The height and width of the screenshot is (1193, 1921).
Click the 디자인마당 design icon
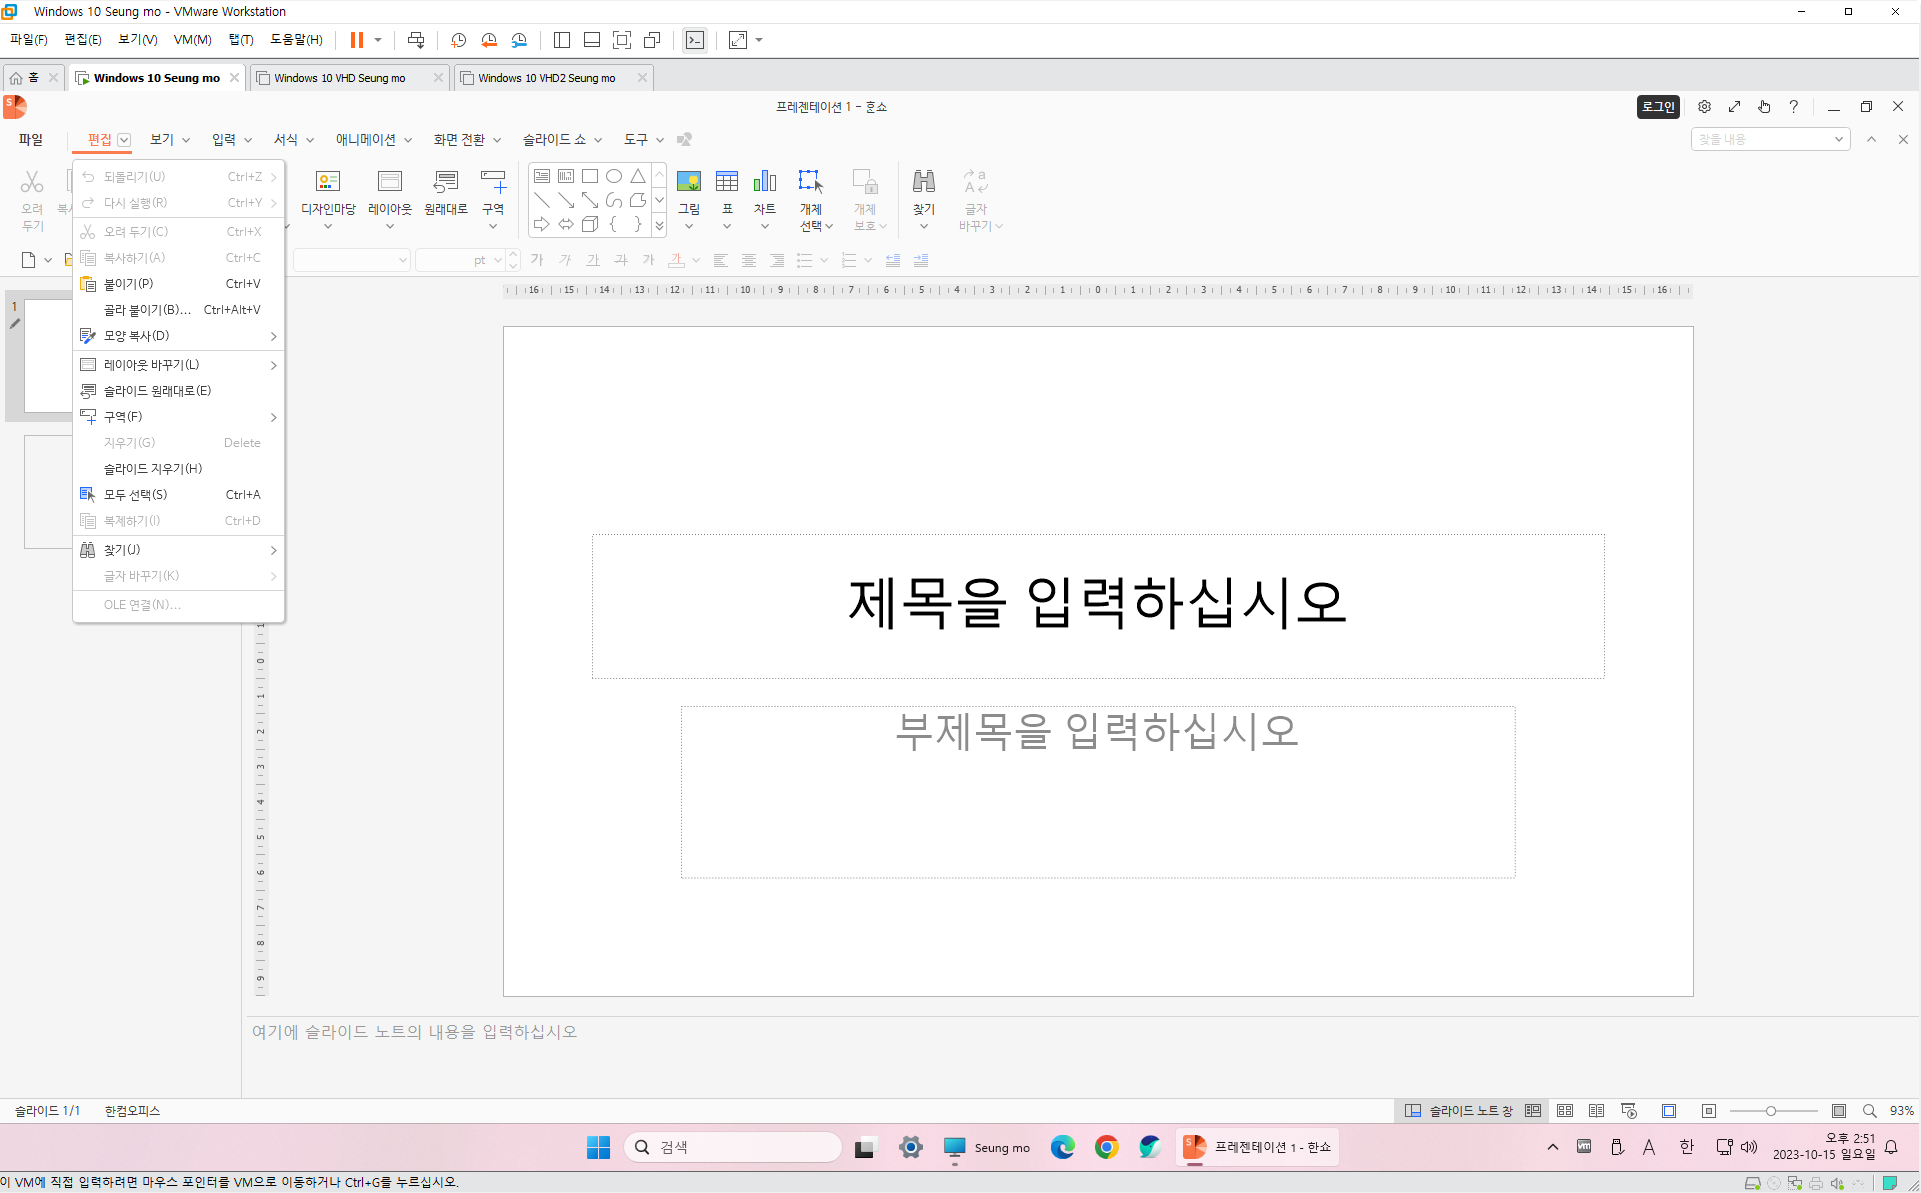point(328,182)
